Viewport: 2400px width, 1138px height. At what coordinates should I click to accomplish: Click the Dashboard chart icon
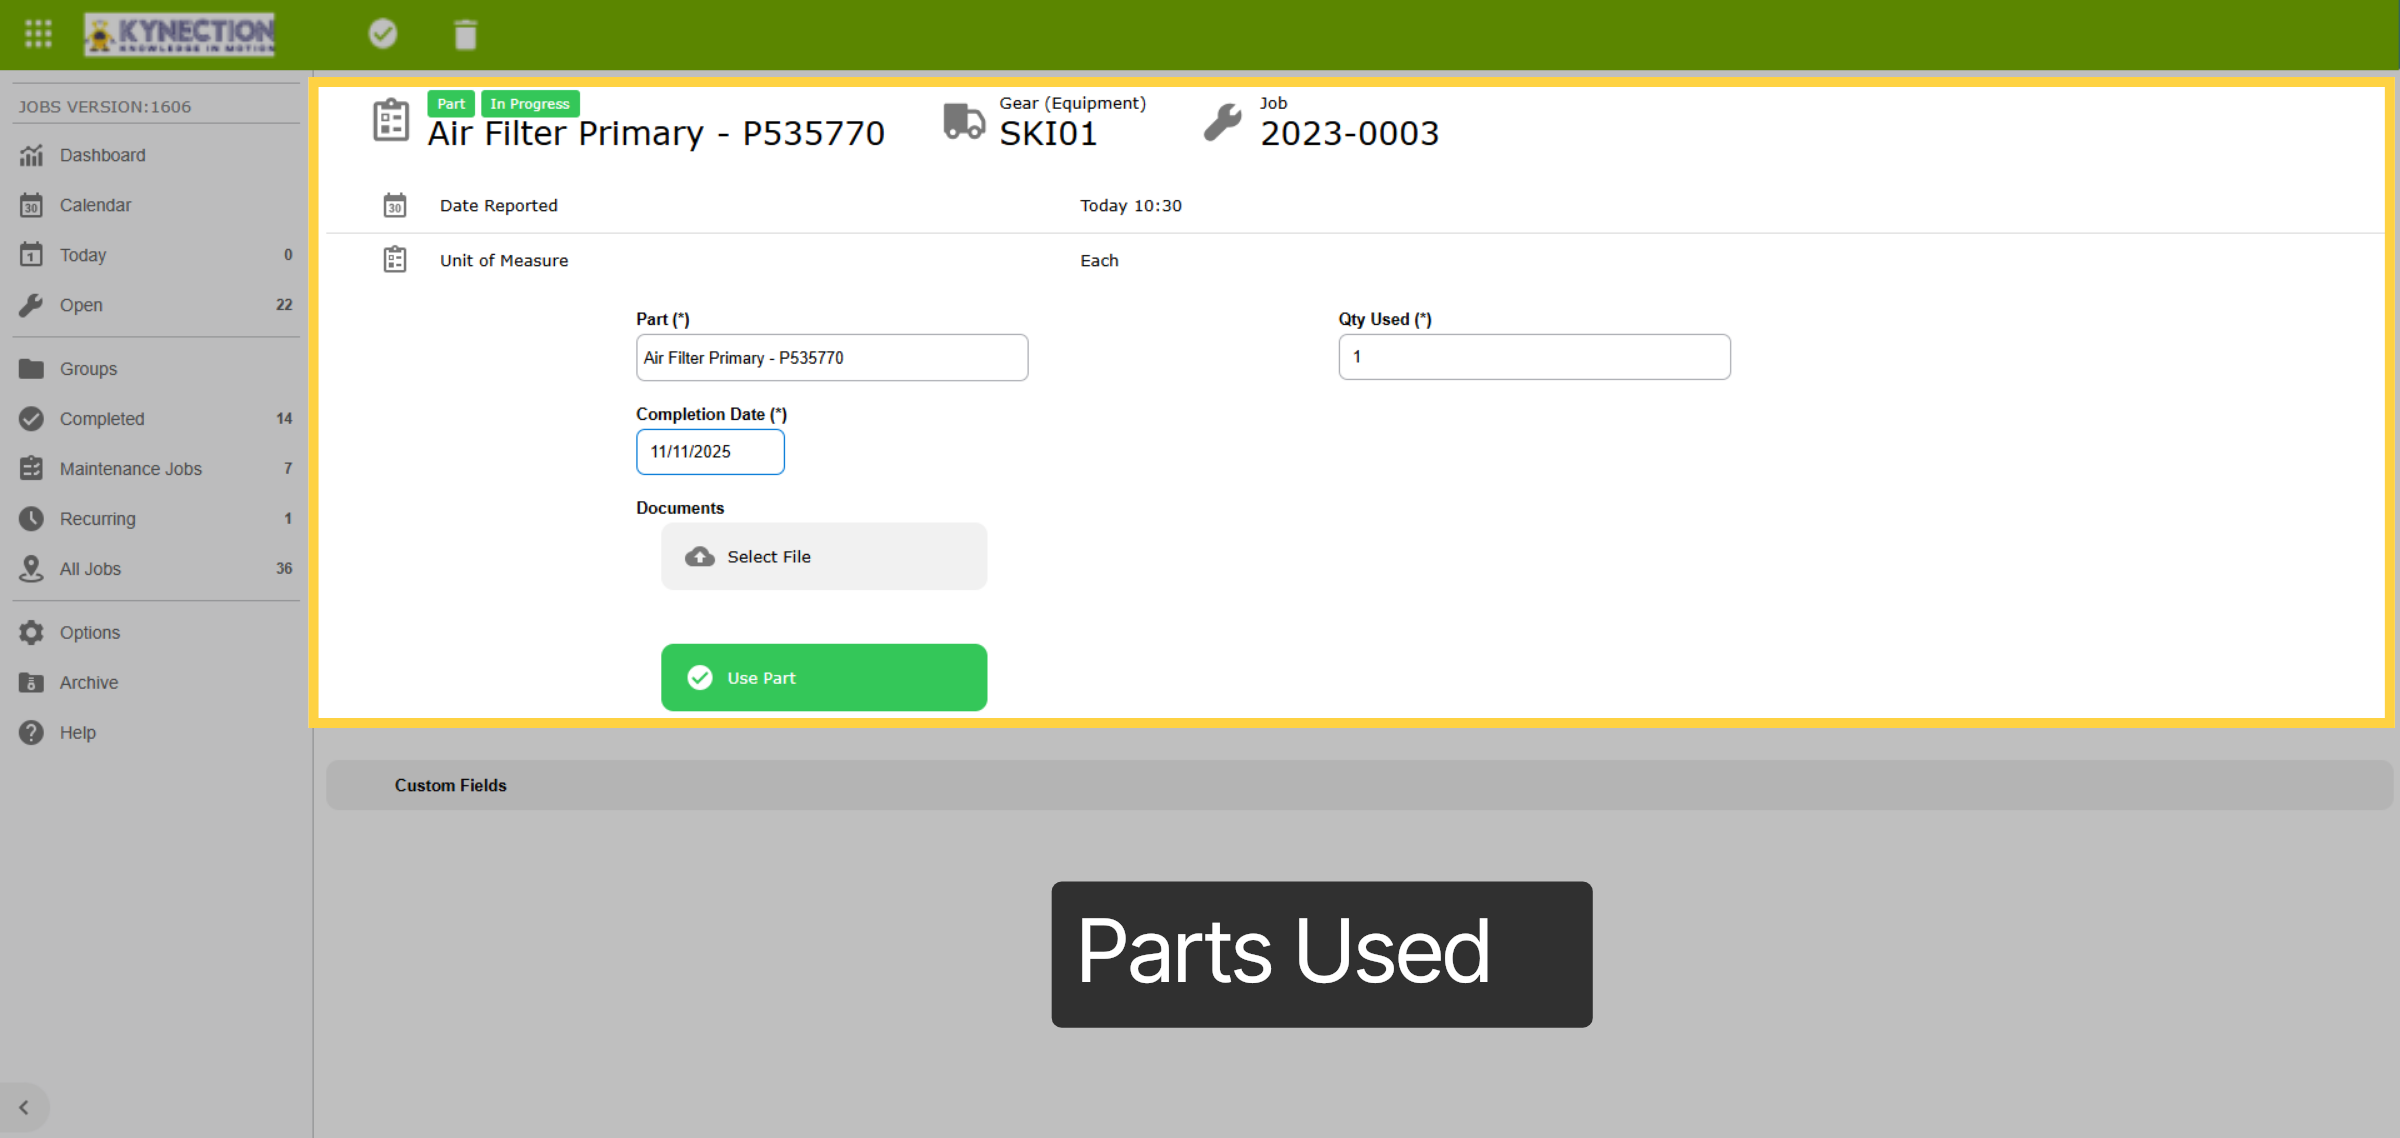32,155
